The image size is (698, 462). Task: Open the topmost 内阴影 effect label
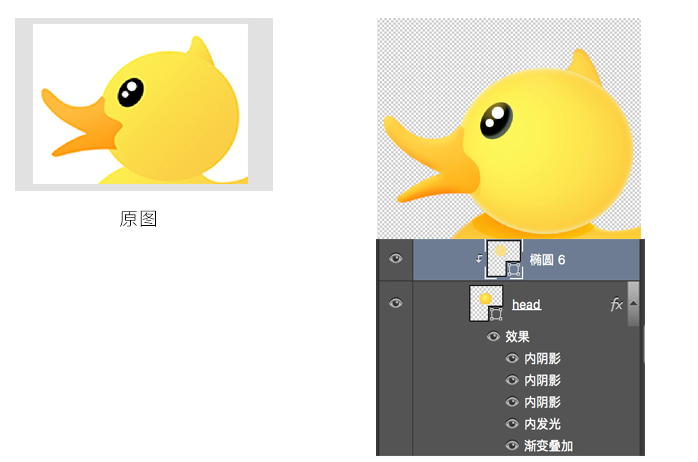[x=542, y=358]
